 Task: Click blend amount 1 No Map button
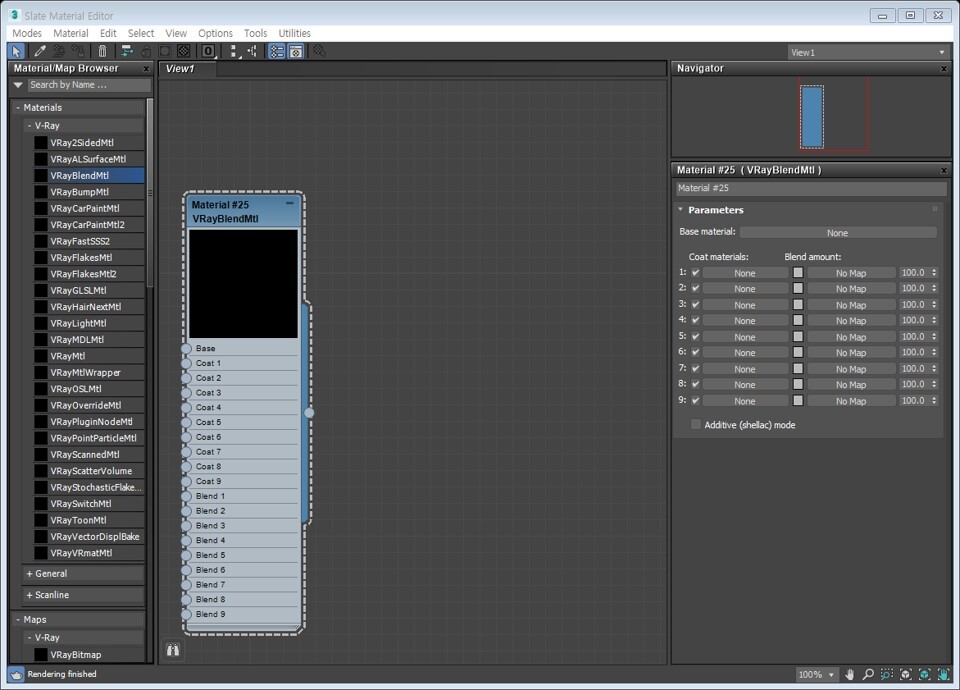851,273
